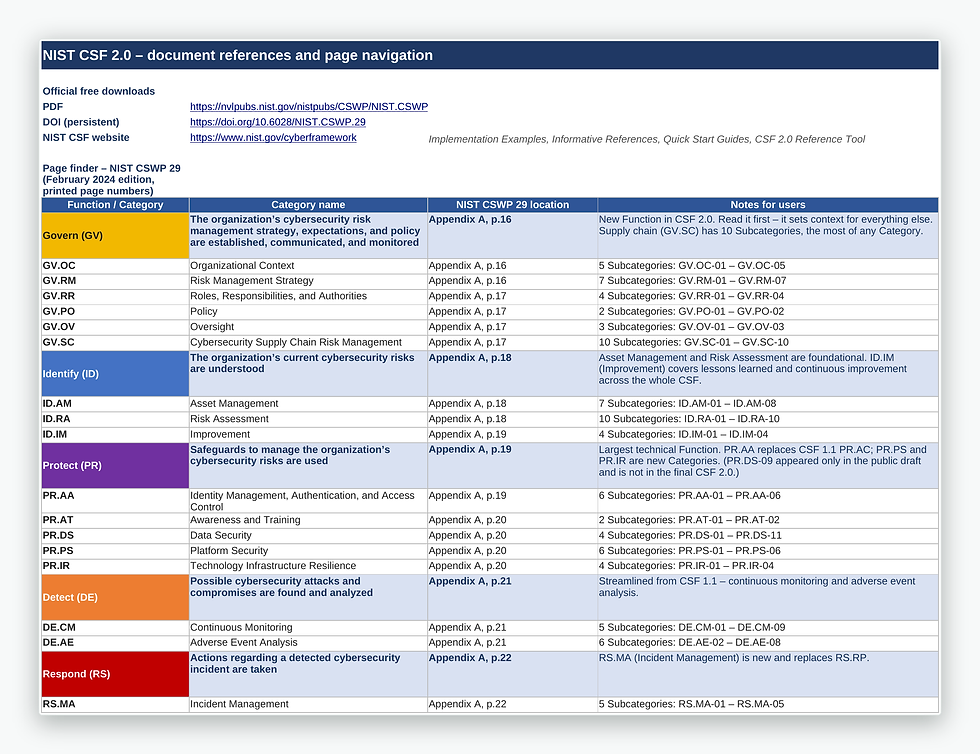Screen dimensions: 980x754
Task: Click the 'DOI (persistent)' label
Action: (x=81, y=122)
